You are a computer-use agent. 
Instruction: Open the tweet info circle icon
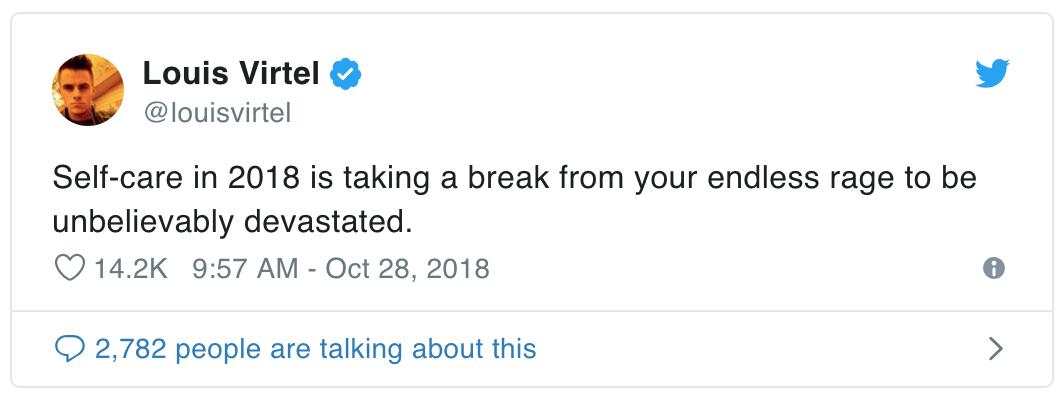[x=993, y=268]
